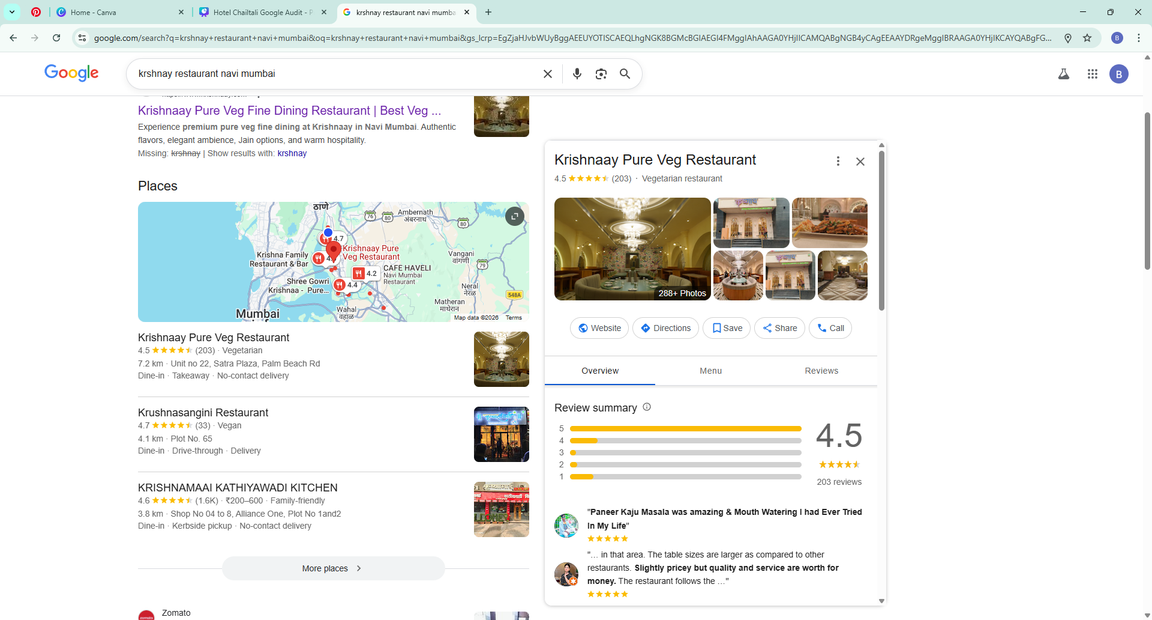Open tab search dropdown arrow

pos(12,12)
